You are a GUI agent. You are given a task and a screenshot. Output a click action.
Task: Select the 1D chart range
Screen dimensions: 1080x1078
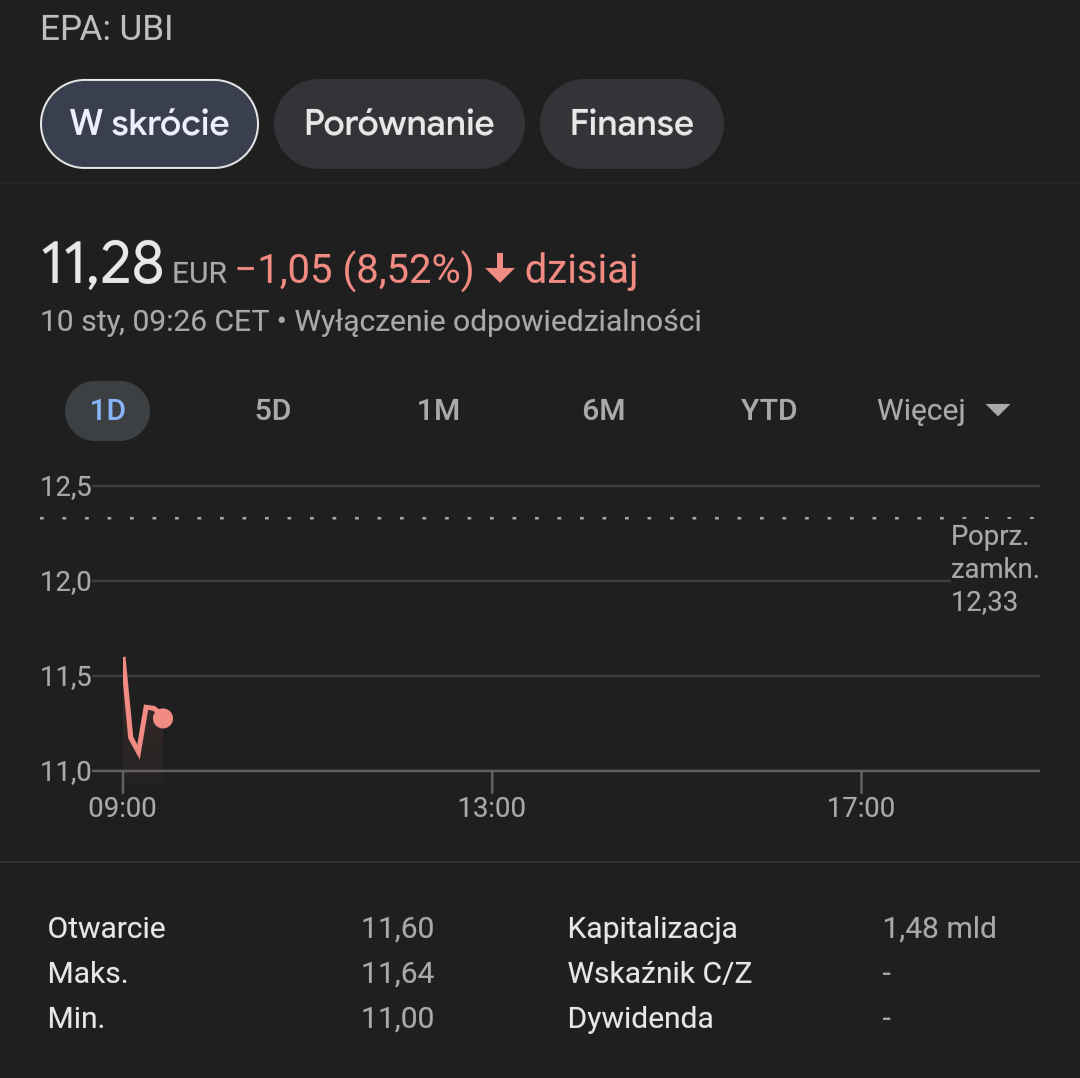coord(108,410)
